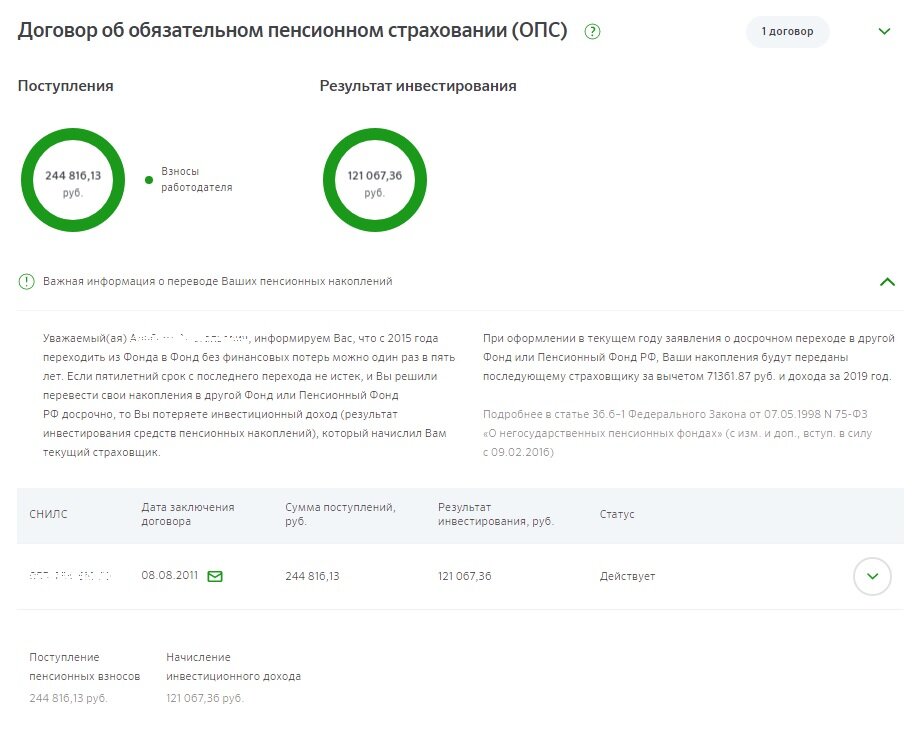Click the blurred СНИЛС number in the contract row
Screen dimensions: 922x730
point(69,576)
